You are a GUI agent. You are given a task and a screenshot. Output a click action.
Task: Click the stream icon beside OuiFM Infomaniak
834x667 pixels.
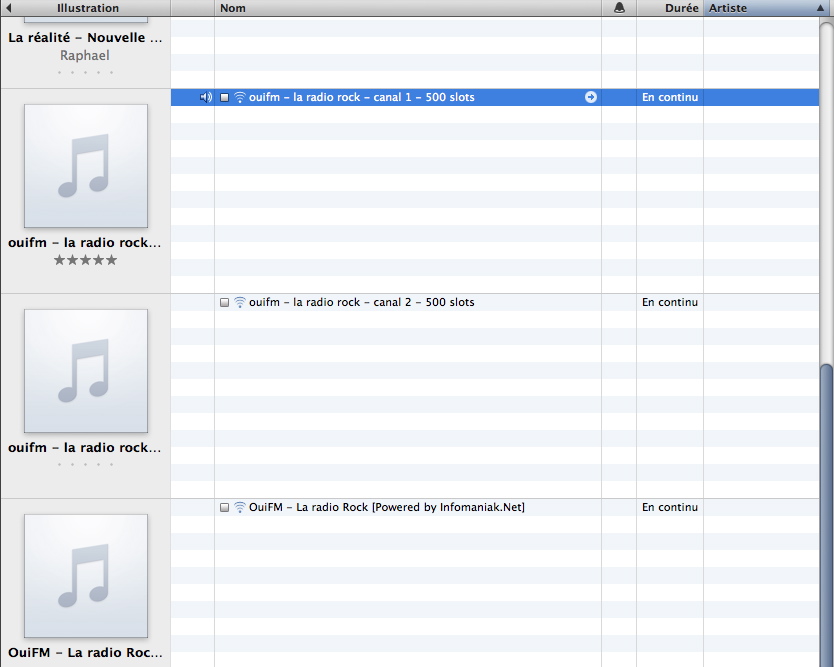pos(240,507)
